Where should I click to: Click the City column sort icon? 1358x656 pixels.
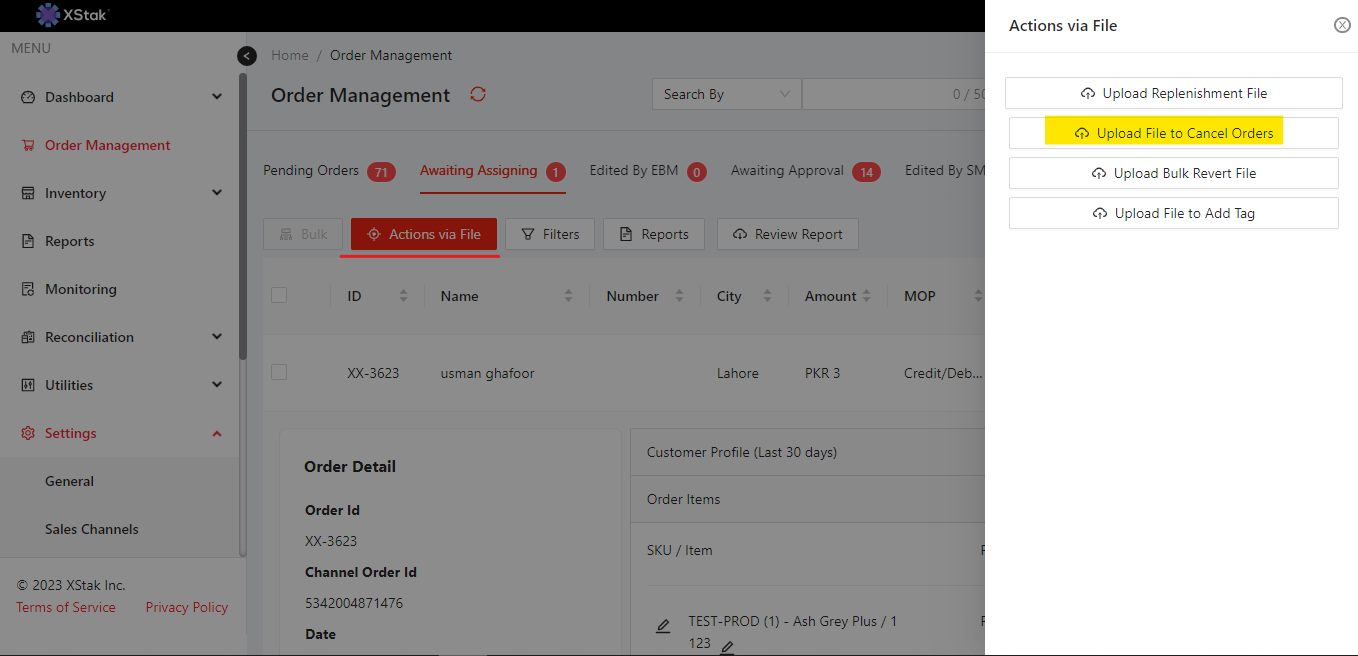click(x=767, y=296)
